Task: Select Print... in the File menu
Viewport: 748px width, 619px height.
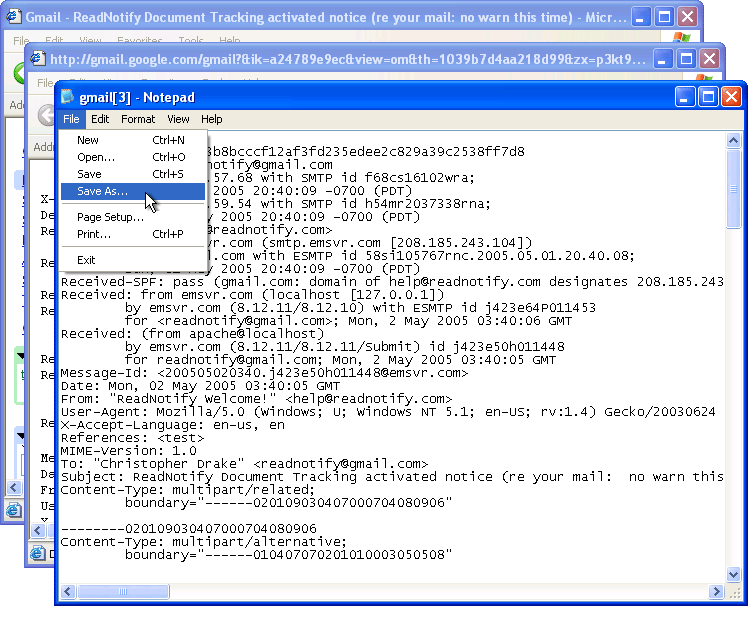Action: (x=94, y=234)
